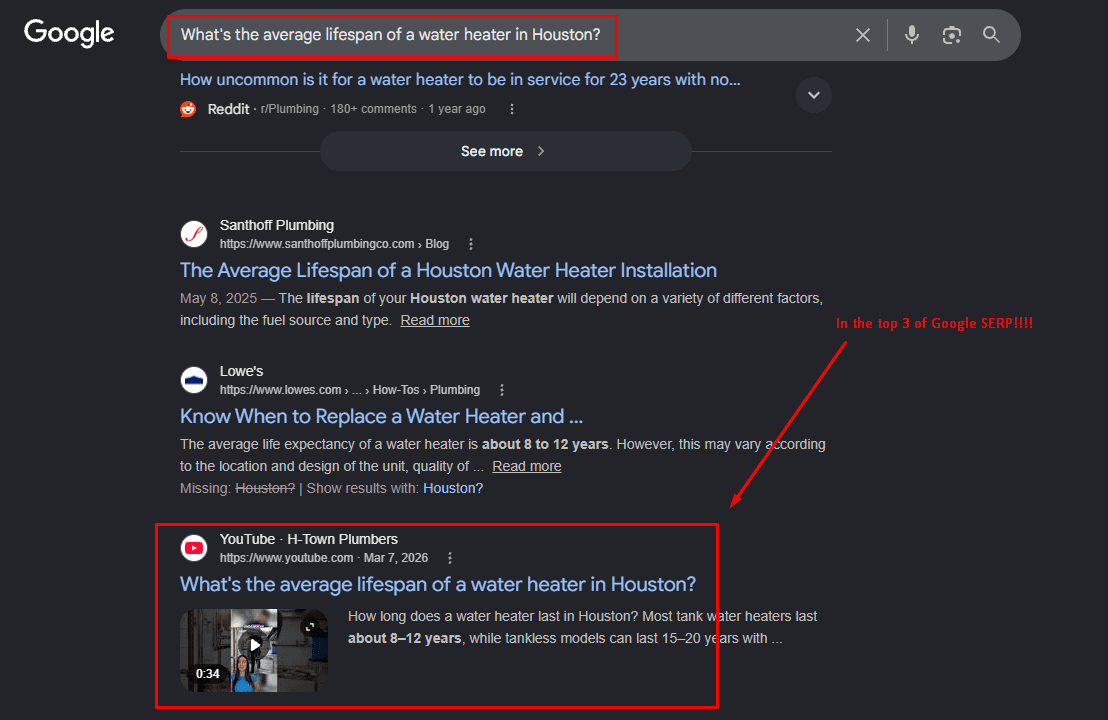Screen dimensions: 1108x720
Task: Click the magnifying glass search icon
Action: [991, 35]
